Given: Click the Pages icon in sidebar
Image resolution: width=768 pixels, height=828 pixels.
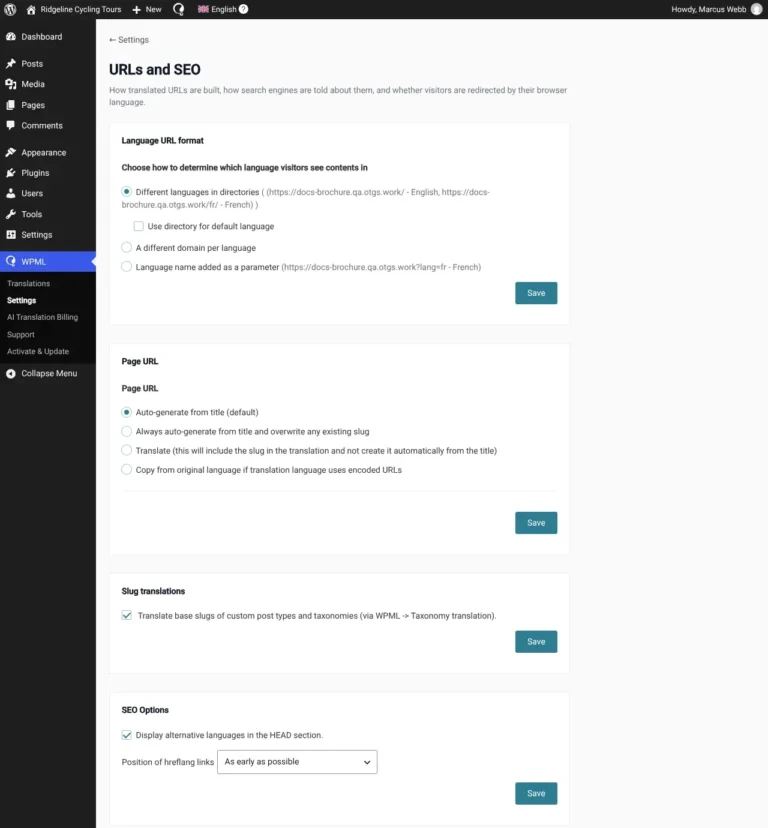Looking at the screenshot, I should (x=11, y=105).
